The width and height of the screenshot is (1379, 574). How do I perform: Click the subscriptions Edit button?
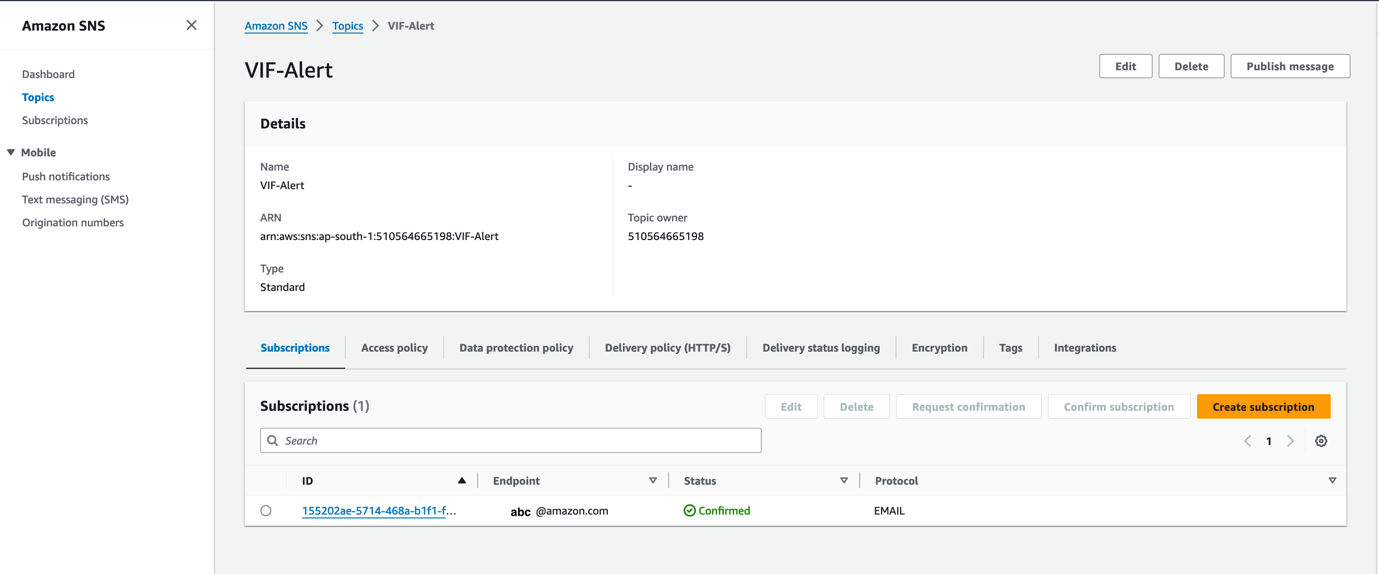pos(791,407)
